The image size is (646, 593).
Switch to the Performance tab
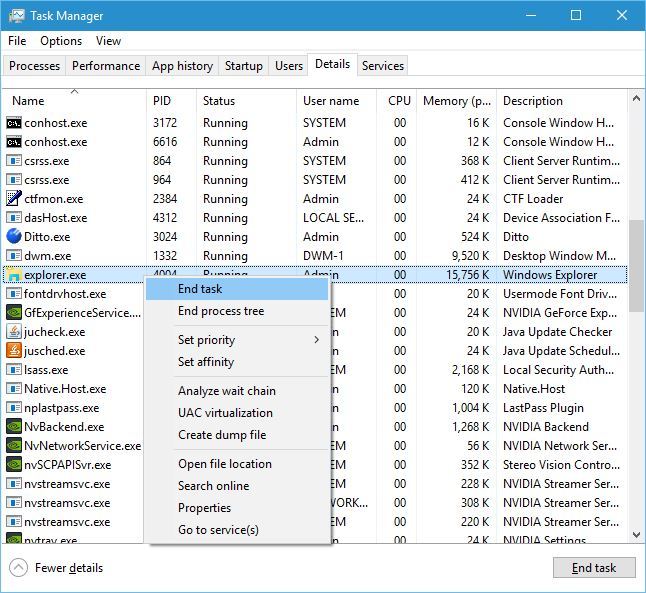point(106,66)
